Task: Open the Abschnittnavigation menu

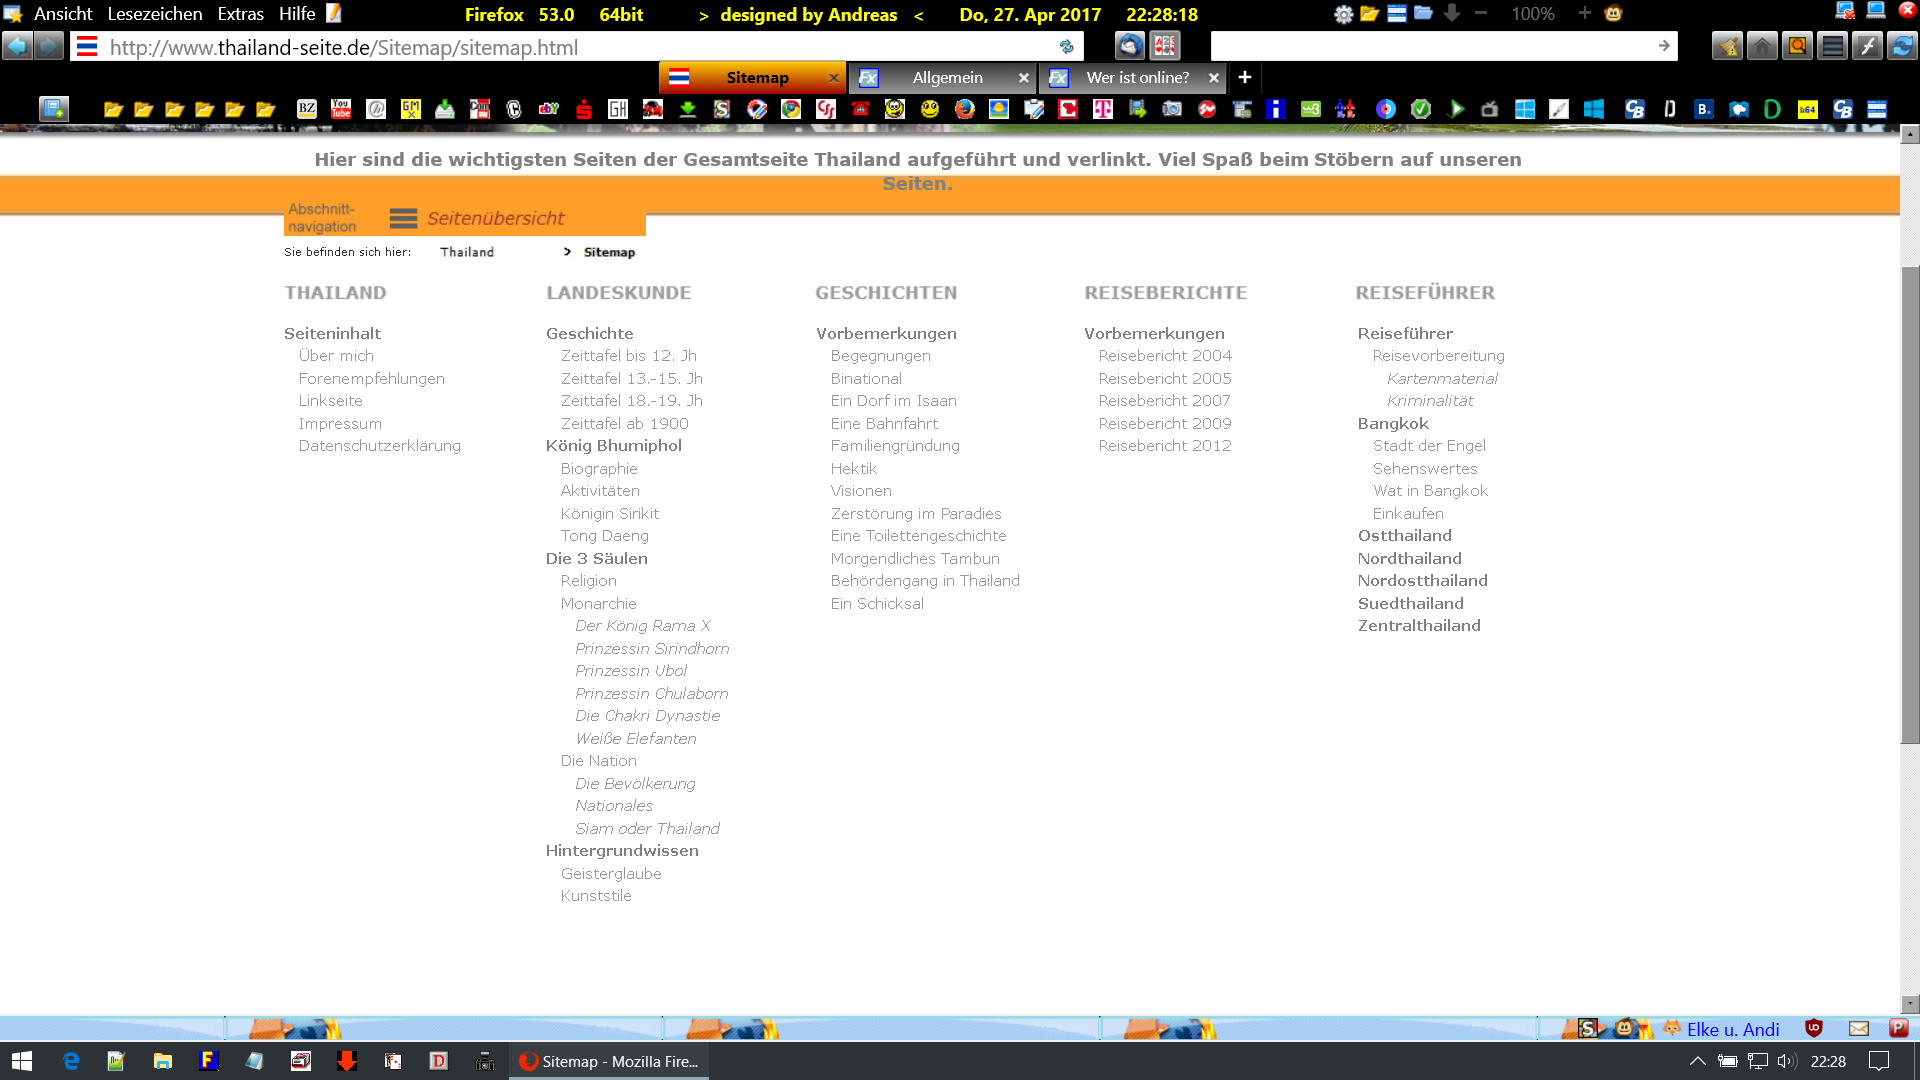Action: [x=322, y=218]
